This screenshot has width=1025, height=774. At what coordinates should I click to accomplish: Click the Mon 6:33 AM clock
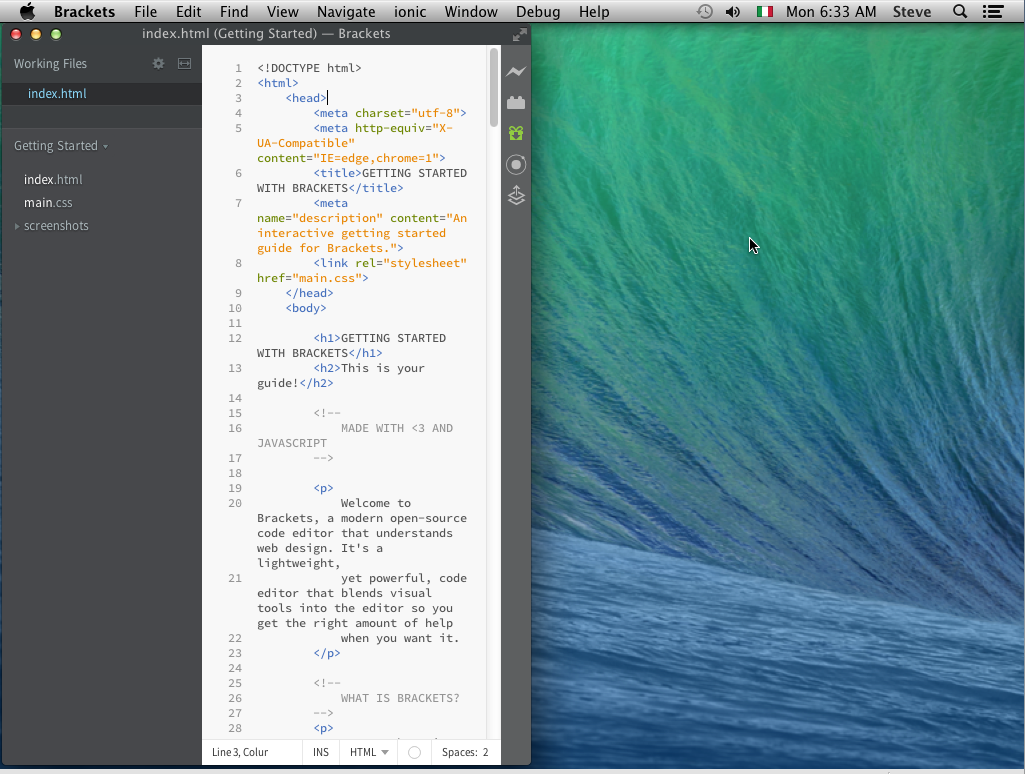pos(831,12)
